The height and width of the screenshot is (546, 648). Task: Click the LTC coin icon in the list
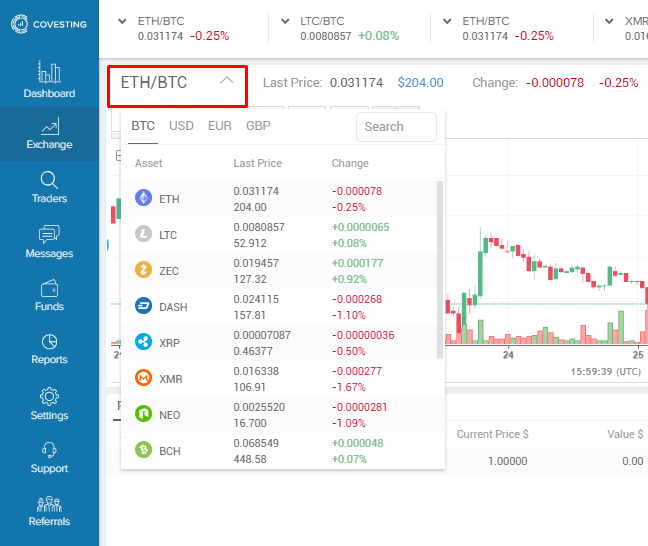[x=143, y=234]
